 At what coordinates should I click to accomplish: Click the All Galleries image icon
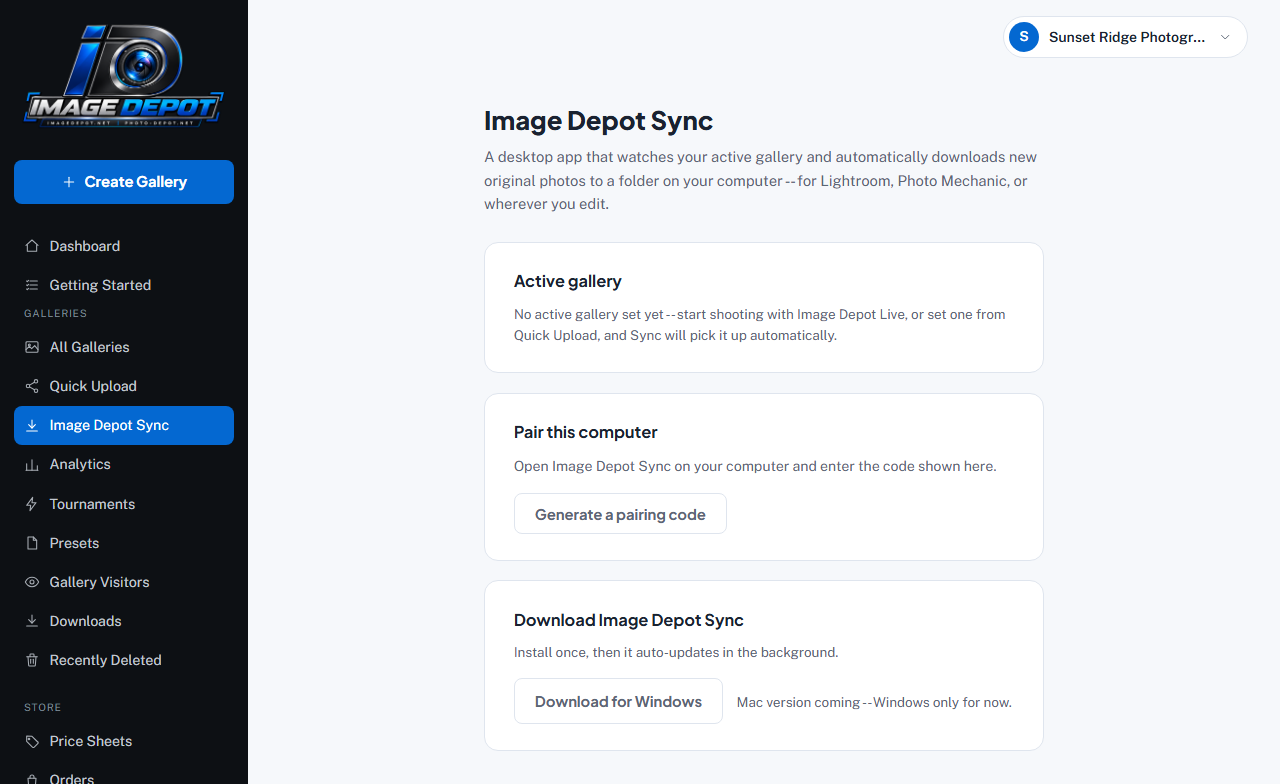click(x=32, y=347)
